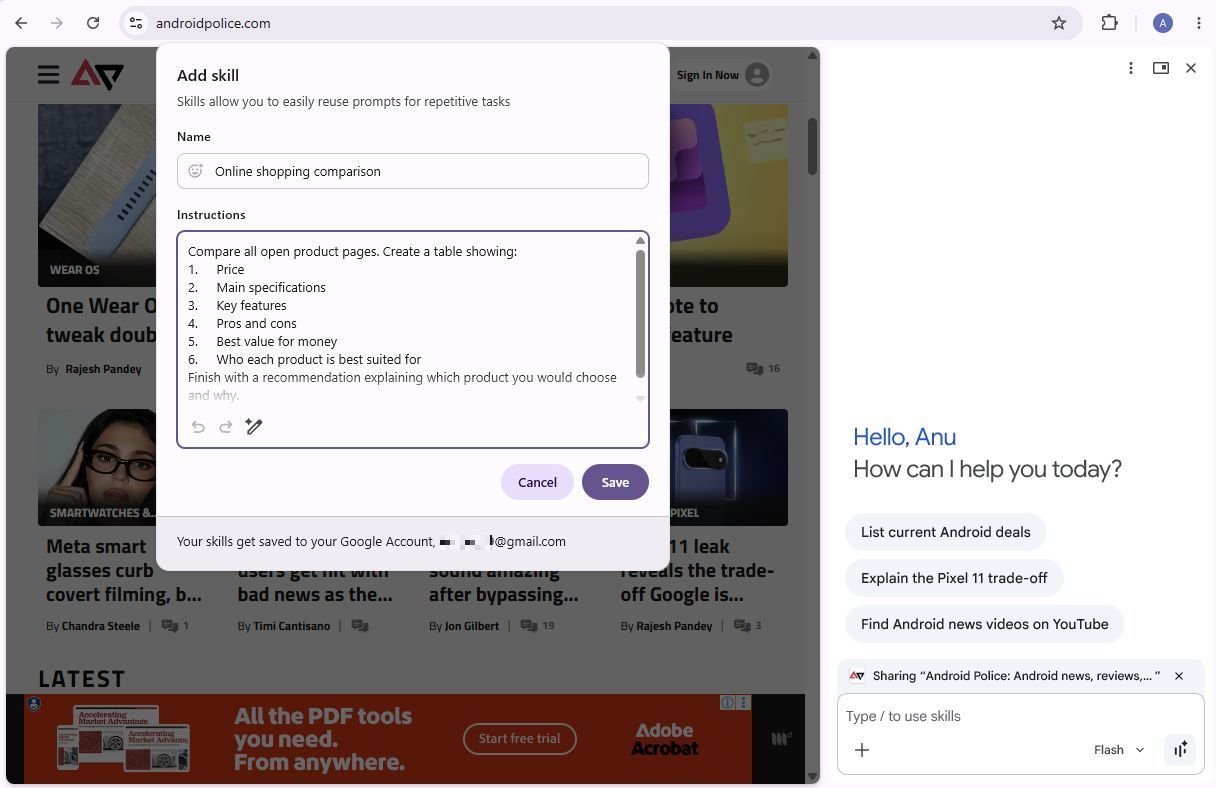Image resolution: width=1216 pixels, height=788 pixels.
Task: Open site information icon in address bar
Action: pos(136,23)
